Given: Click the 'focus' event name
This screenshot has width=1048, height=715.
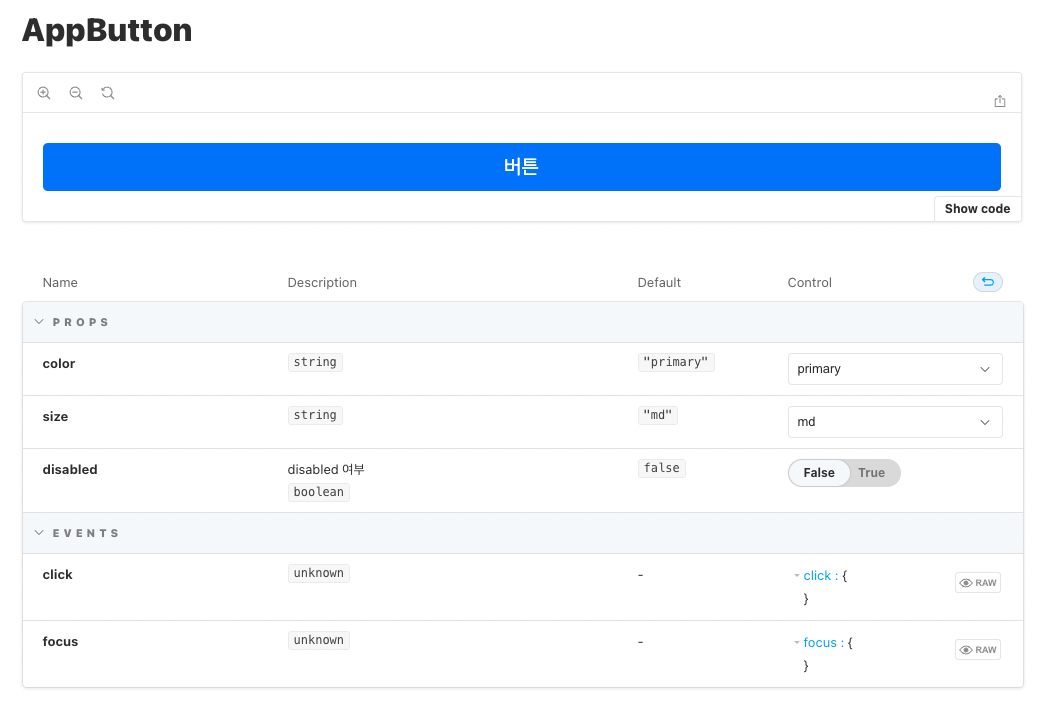Looking at the screenshot, I should (60, 641).
